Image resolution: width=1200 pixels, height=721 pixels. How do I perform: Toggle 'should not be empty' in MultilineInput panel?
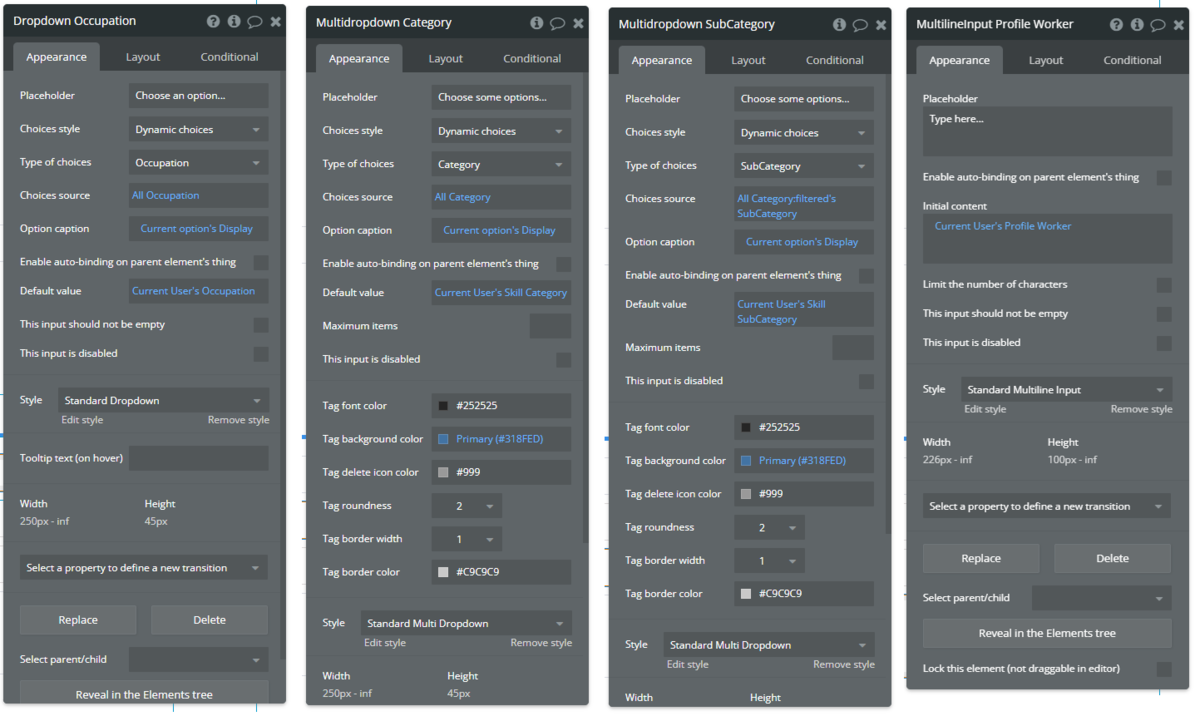[x=1164, y=314]
